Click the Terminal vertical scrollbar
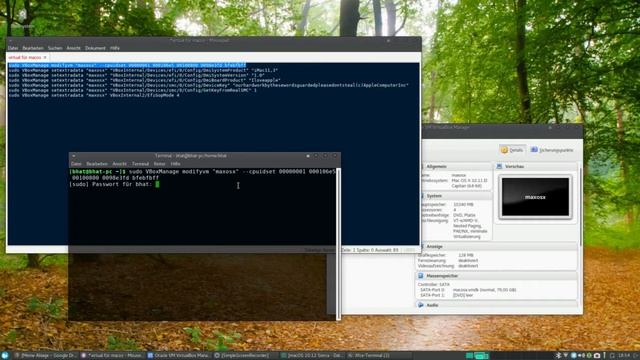 (338, 244)
